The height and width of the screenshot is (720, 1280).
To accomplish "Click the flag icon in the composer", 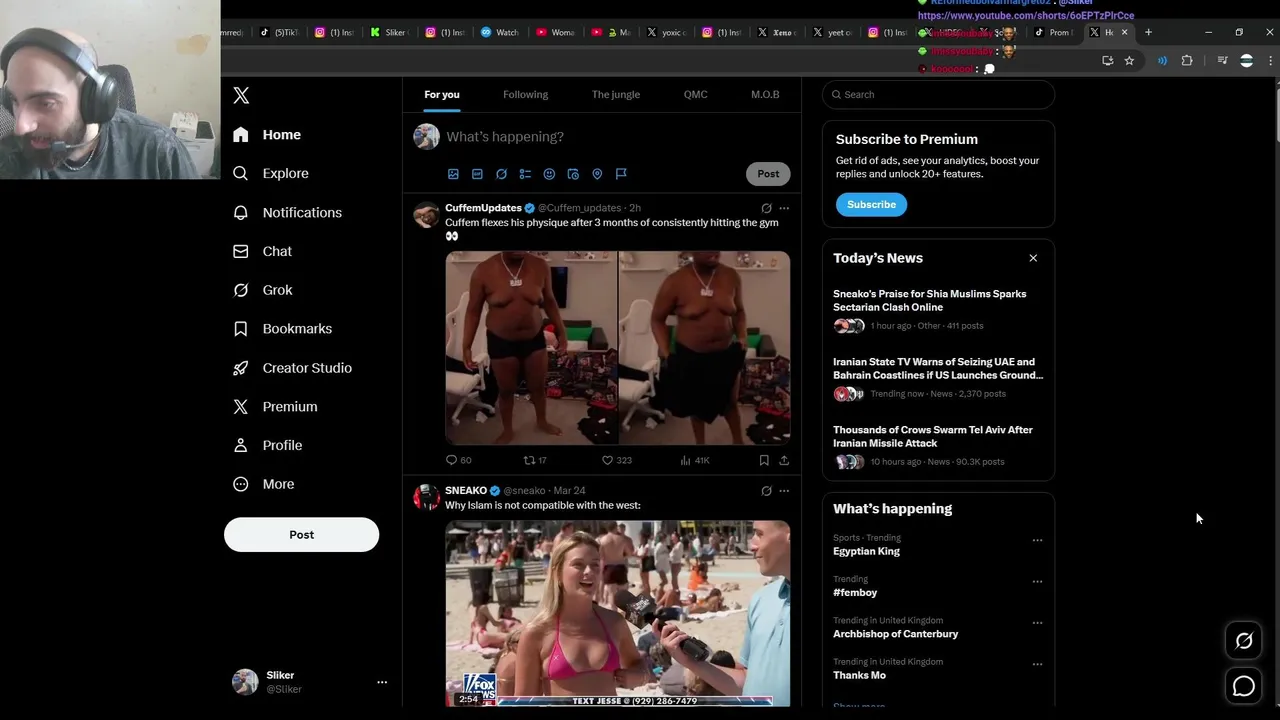I will [x=621, y=174].
